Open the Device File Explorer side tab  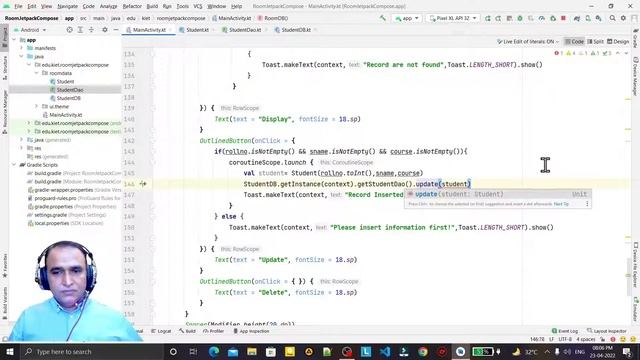click(x=636, y=265)
